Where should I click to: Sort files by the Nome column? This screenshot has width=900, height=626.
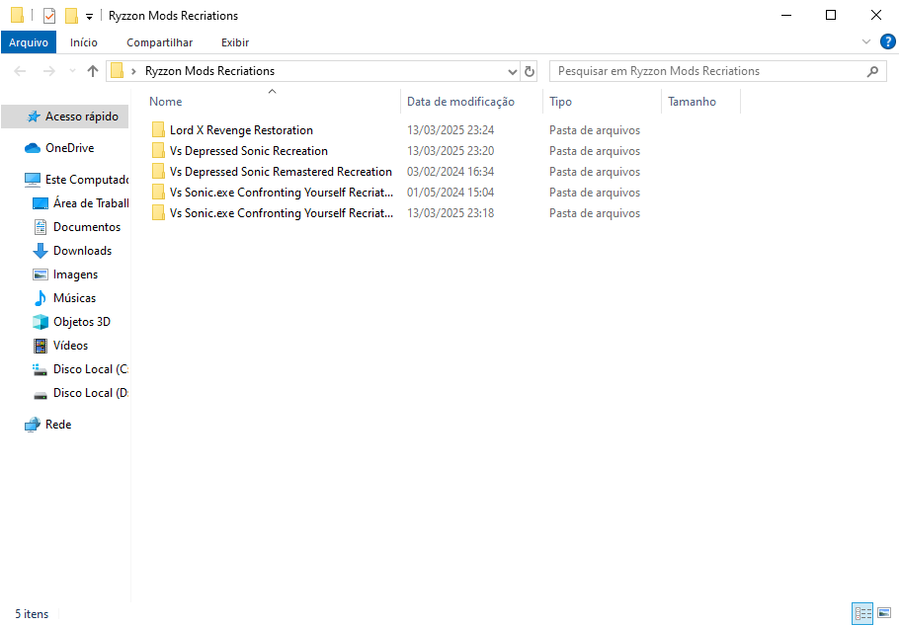[166, 102]
